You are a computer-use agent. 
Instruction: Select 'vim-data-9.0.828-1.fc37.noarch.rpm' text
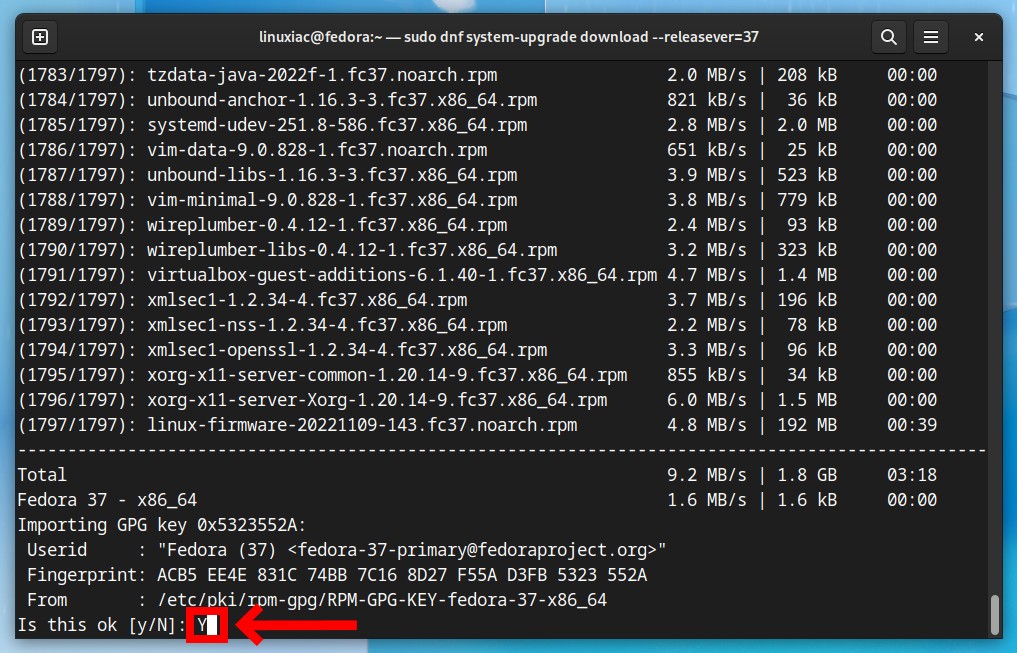point(317,150)
